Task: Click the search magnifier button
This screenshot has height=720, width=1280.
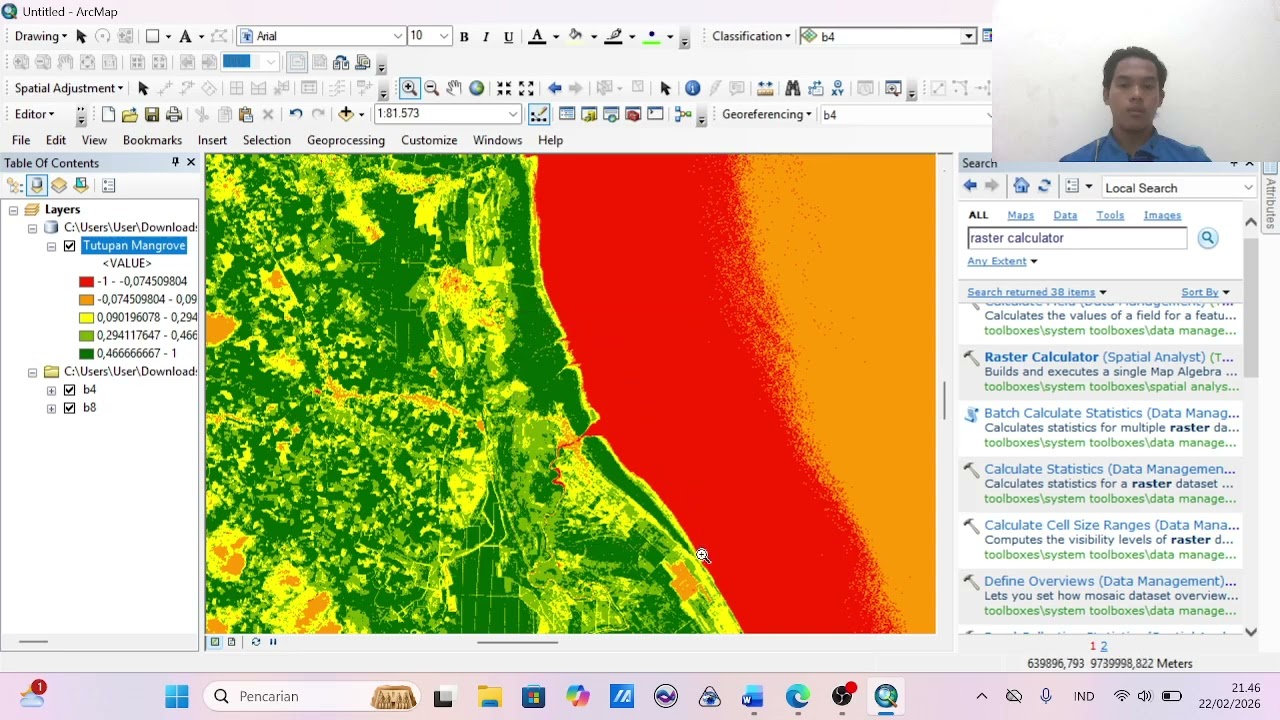Action: (x=1207, y=238)
